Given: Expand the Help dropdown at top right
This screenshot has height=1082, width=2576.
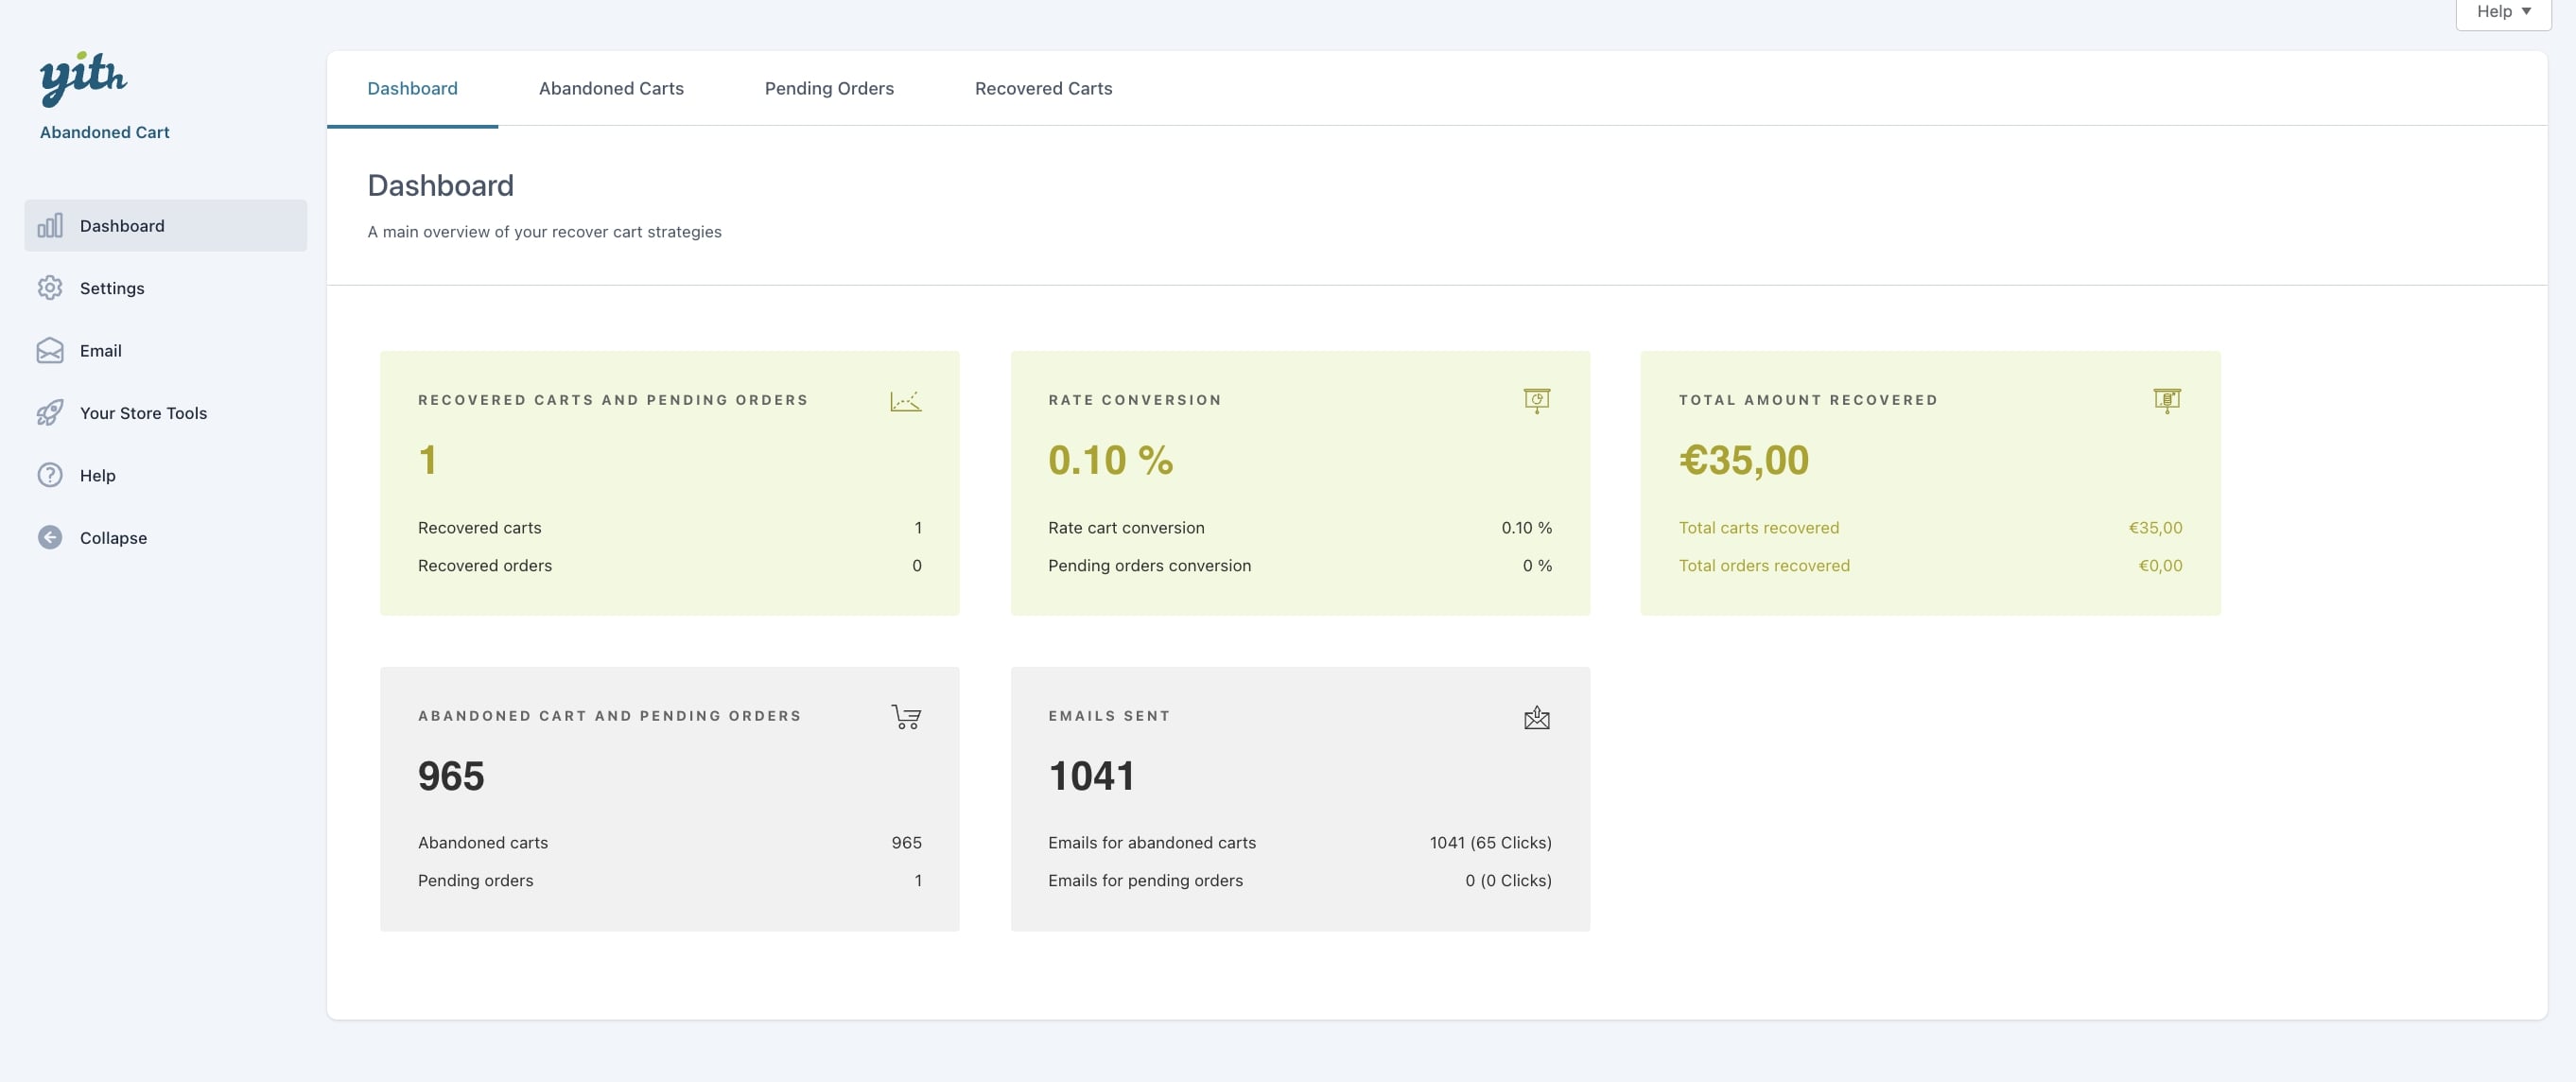Looking at the screenshot, I should pyautogui.click(x=2503, y=12).
